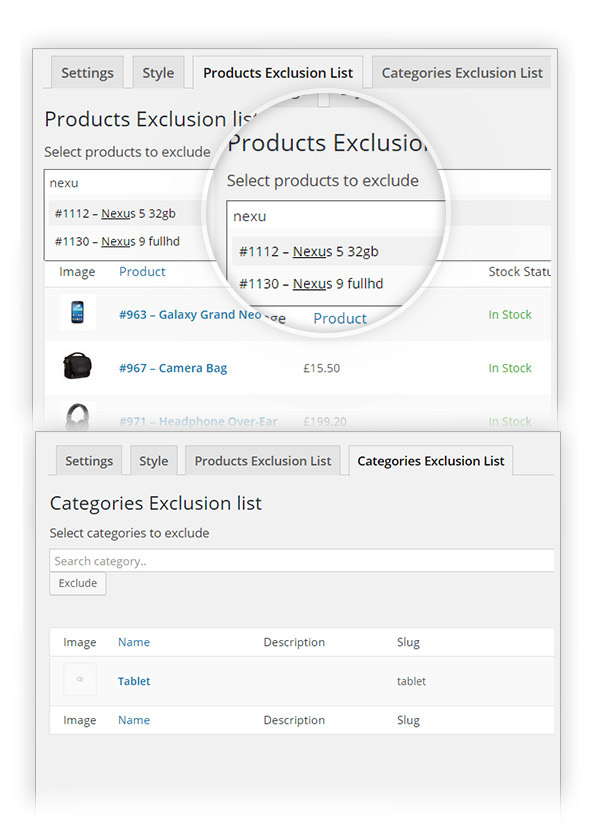Select Products Exclusion List tab in upper panel

[x=278, y=73]
